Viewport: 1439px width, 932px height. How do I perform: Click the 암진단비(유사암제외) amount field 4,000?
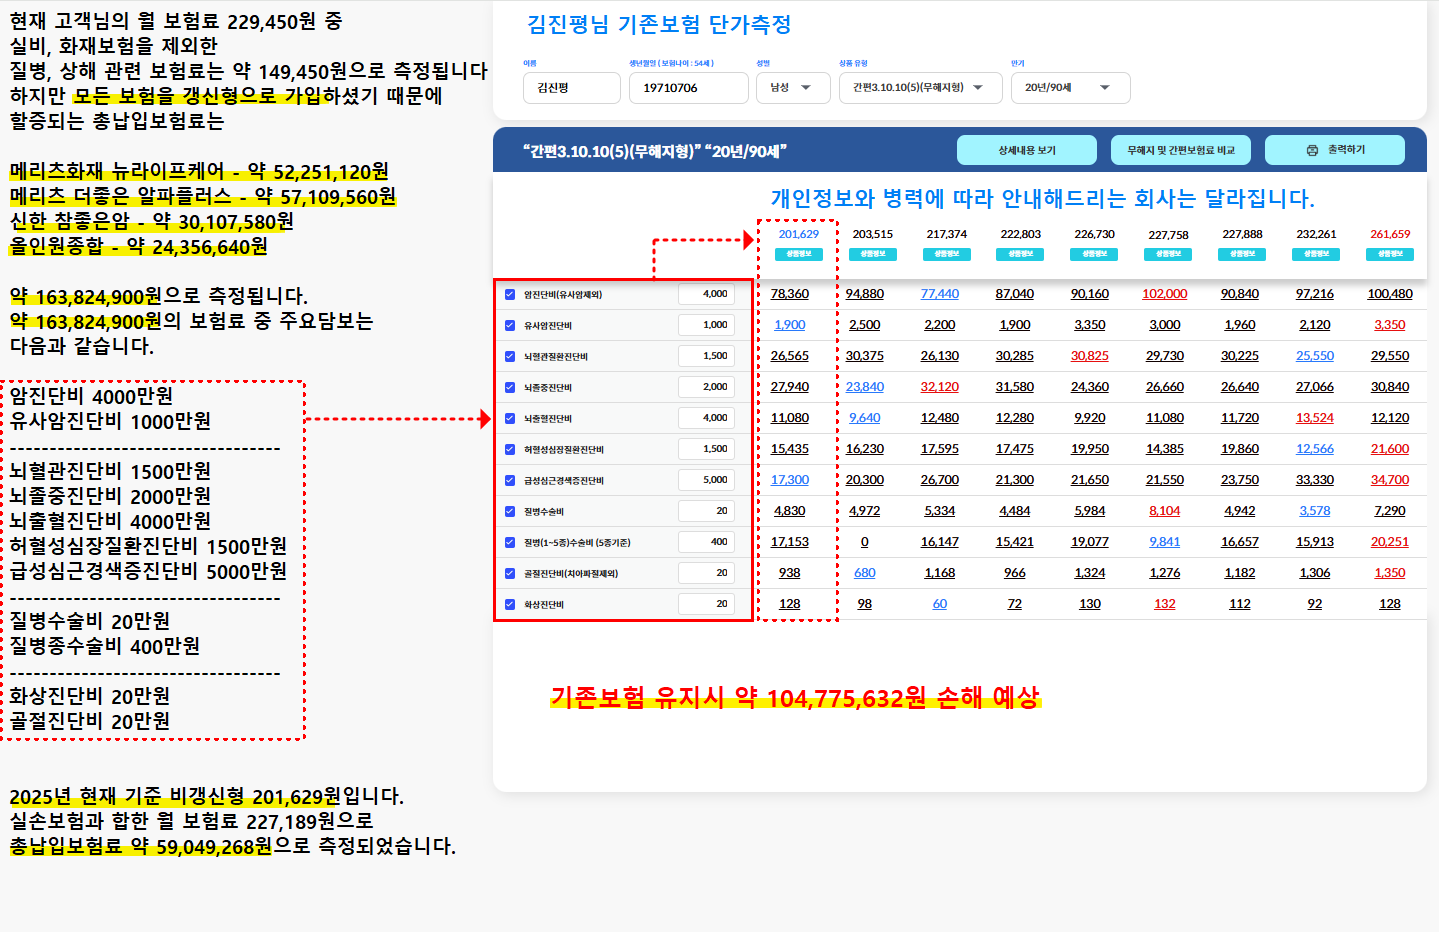pos(707,294)
